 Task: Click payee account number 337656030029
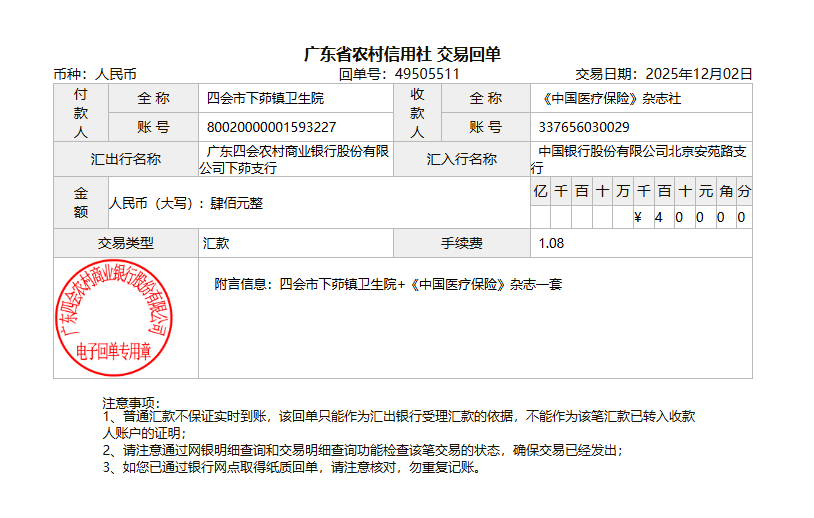tap(584, 127)
